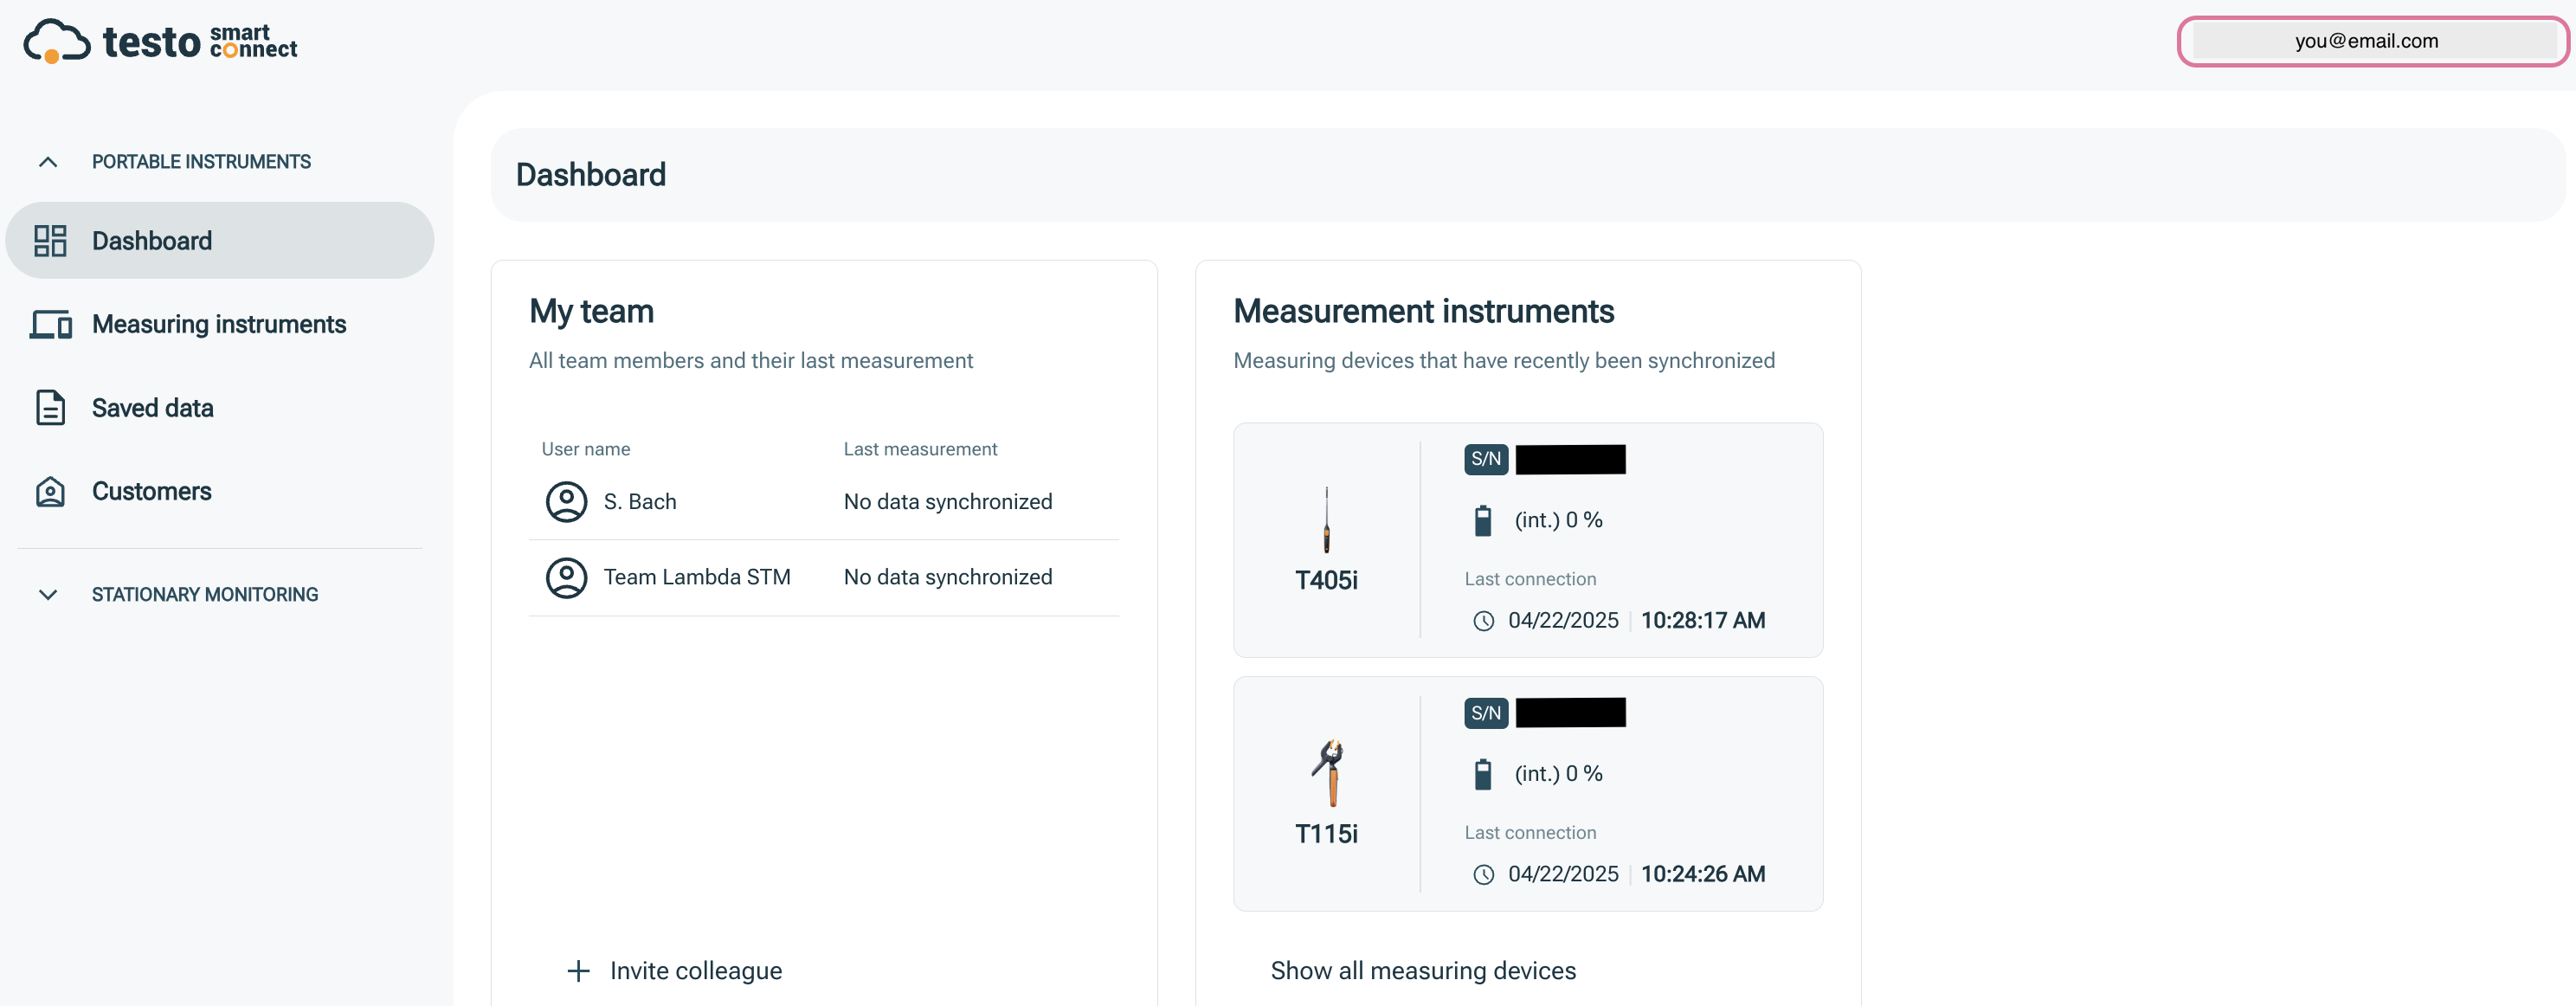The height and width of the screenshot is (1006, 2576).
Task: Click the T115i battery level indicator
Action: [x=1483, y=772]
